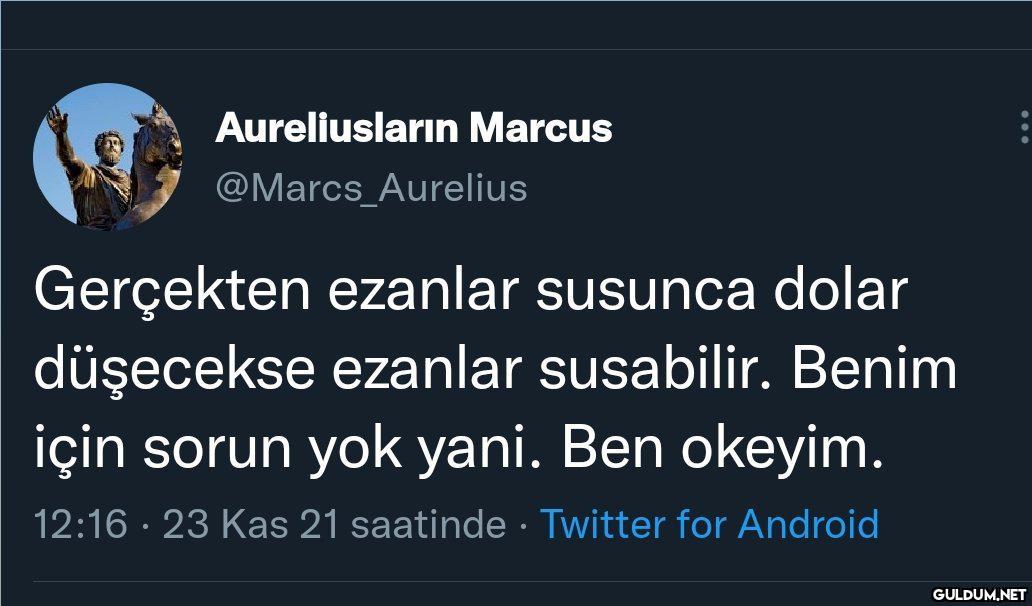Viewport: 1032px width, 606px height.
Task: Open the @Marcs_Aurelius handle link
Action: (371, 187)
